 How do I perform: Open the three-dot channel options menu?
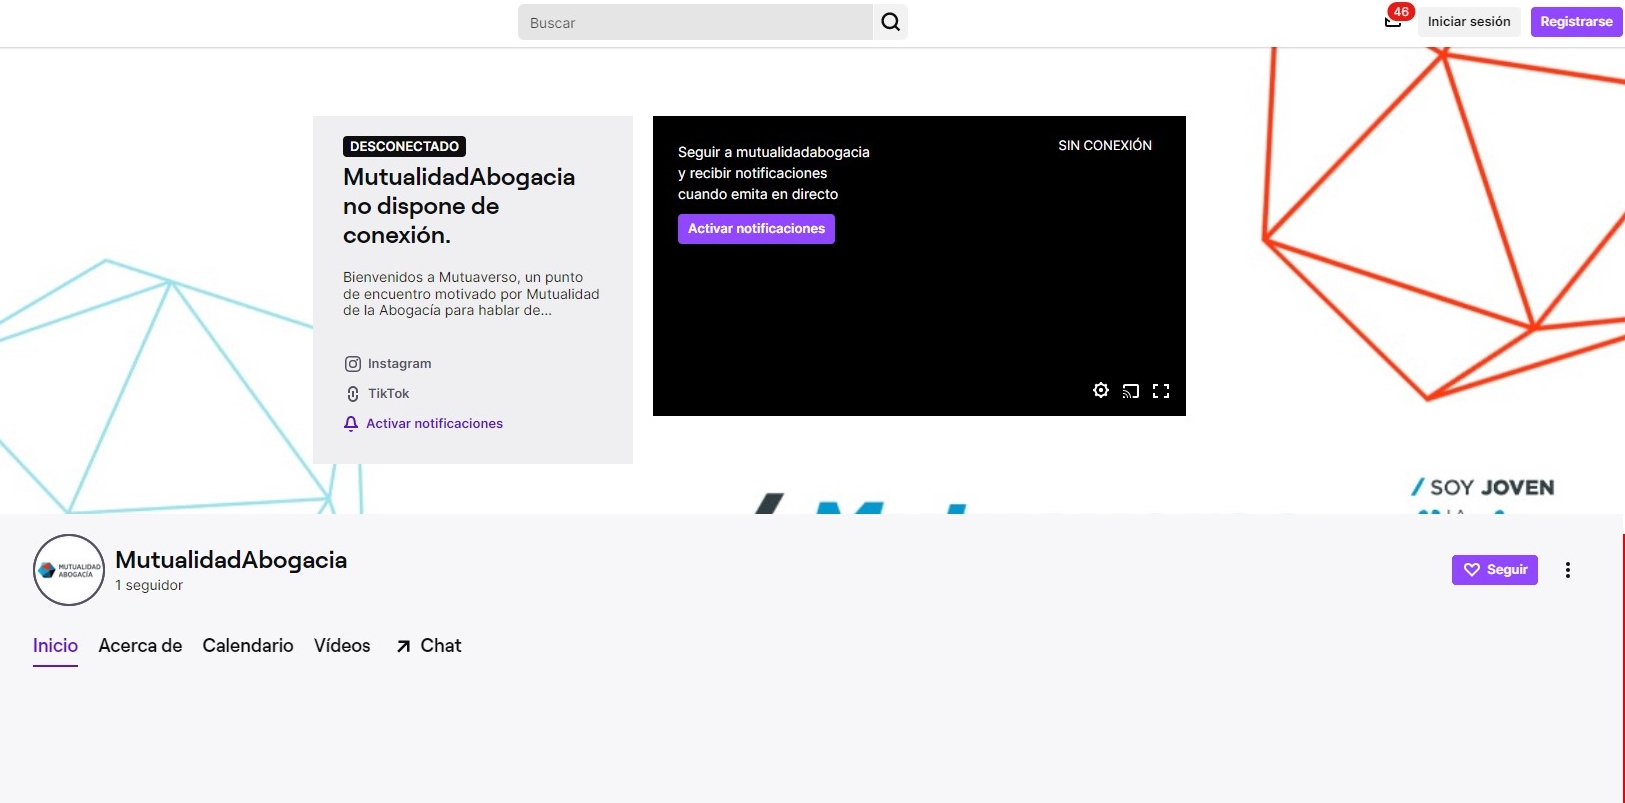1567,570
